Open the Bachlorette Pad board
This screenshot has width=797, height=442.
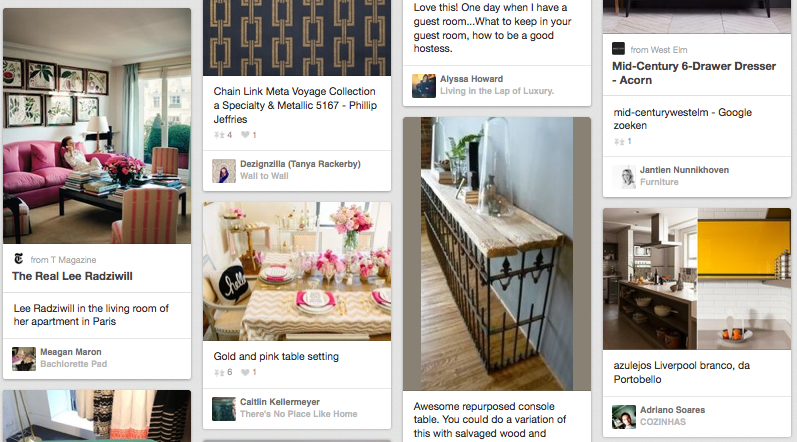point(74,364)
